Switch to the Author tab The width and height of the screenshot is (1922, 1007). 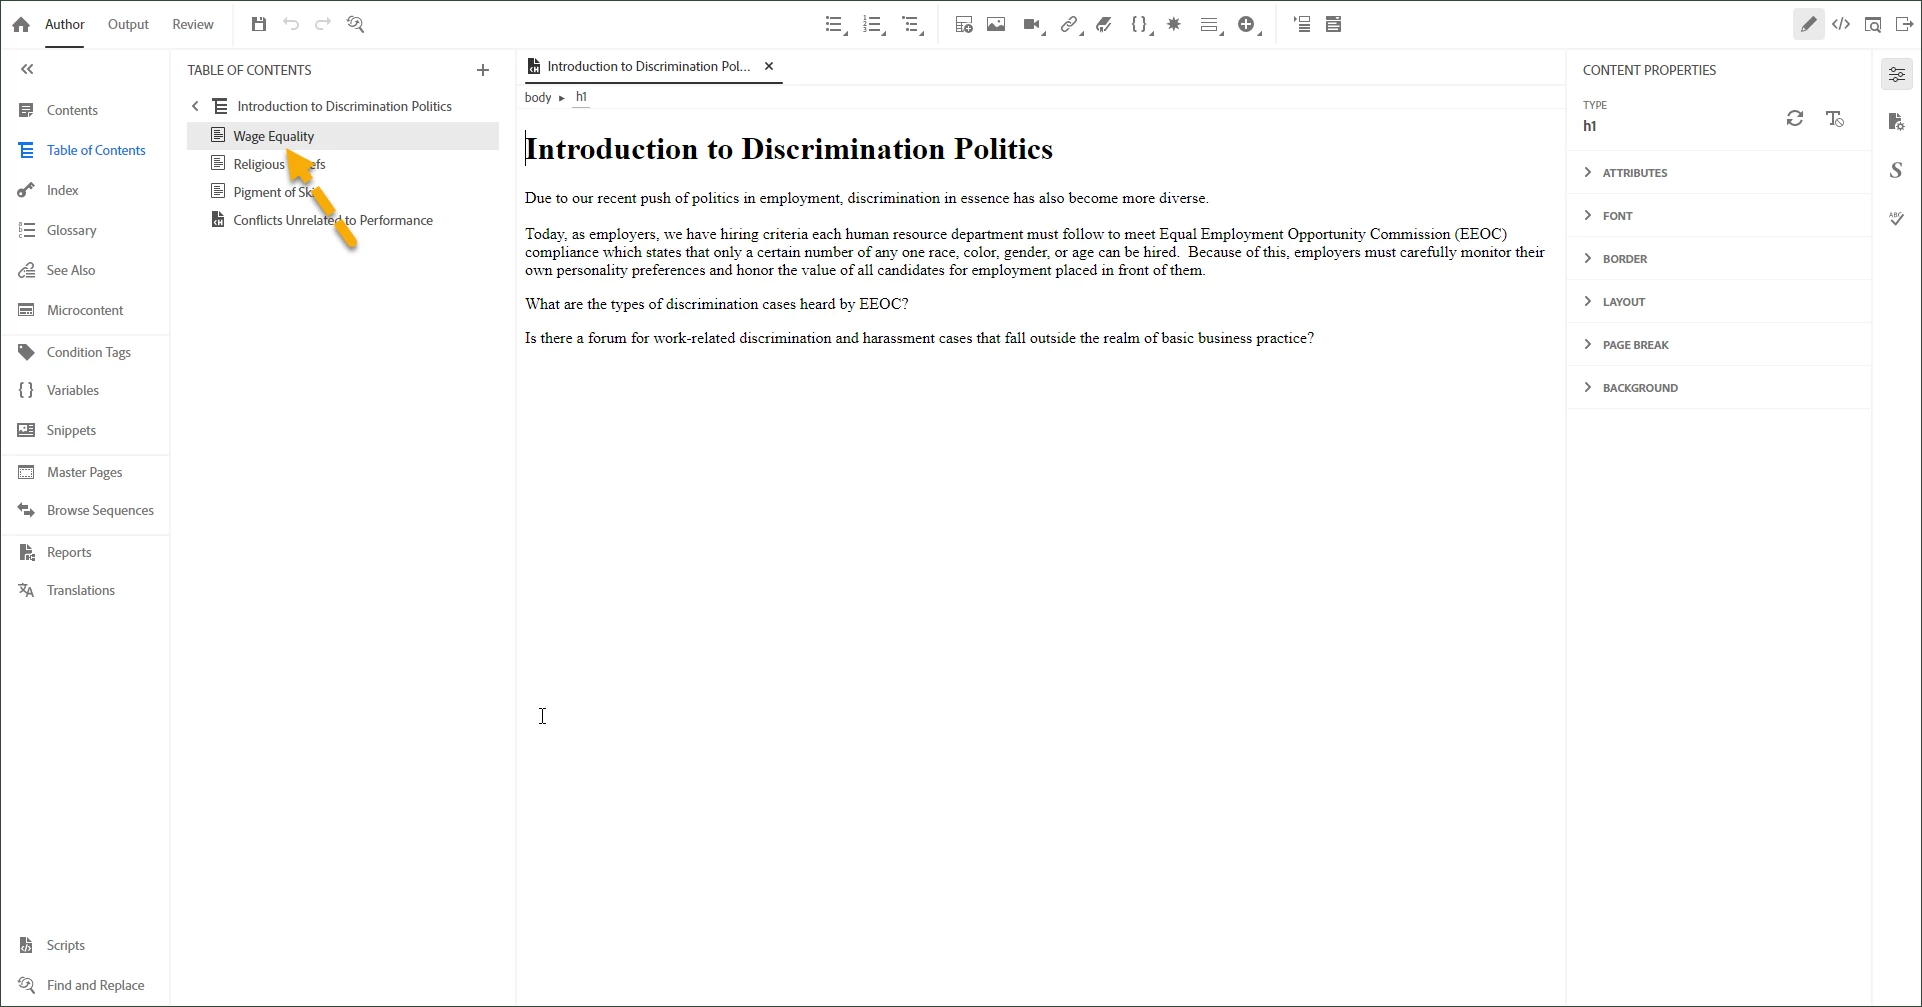pos(65,24)
